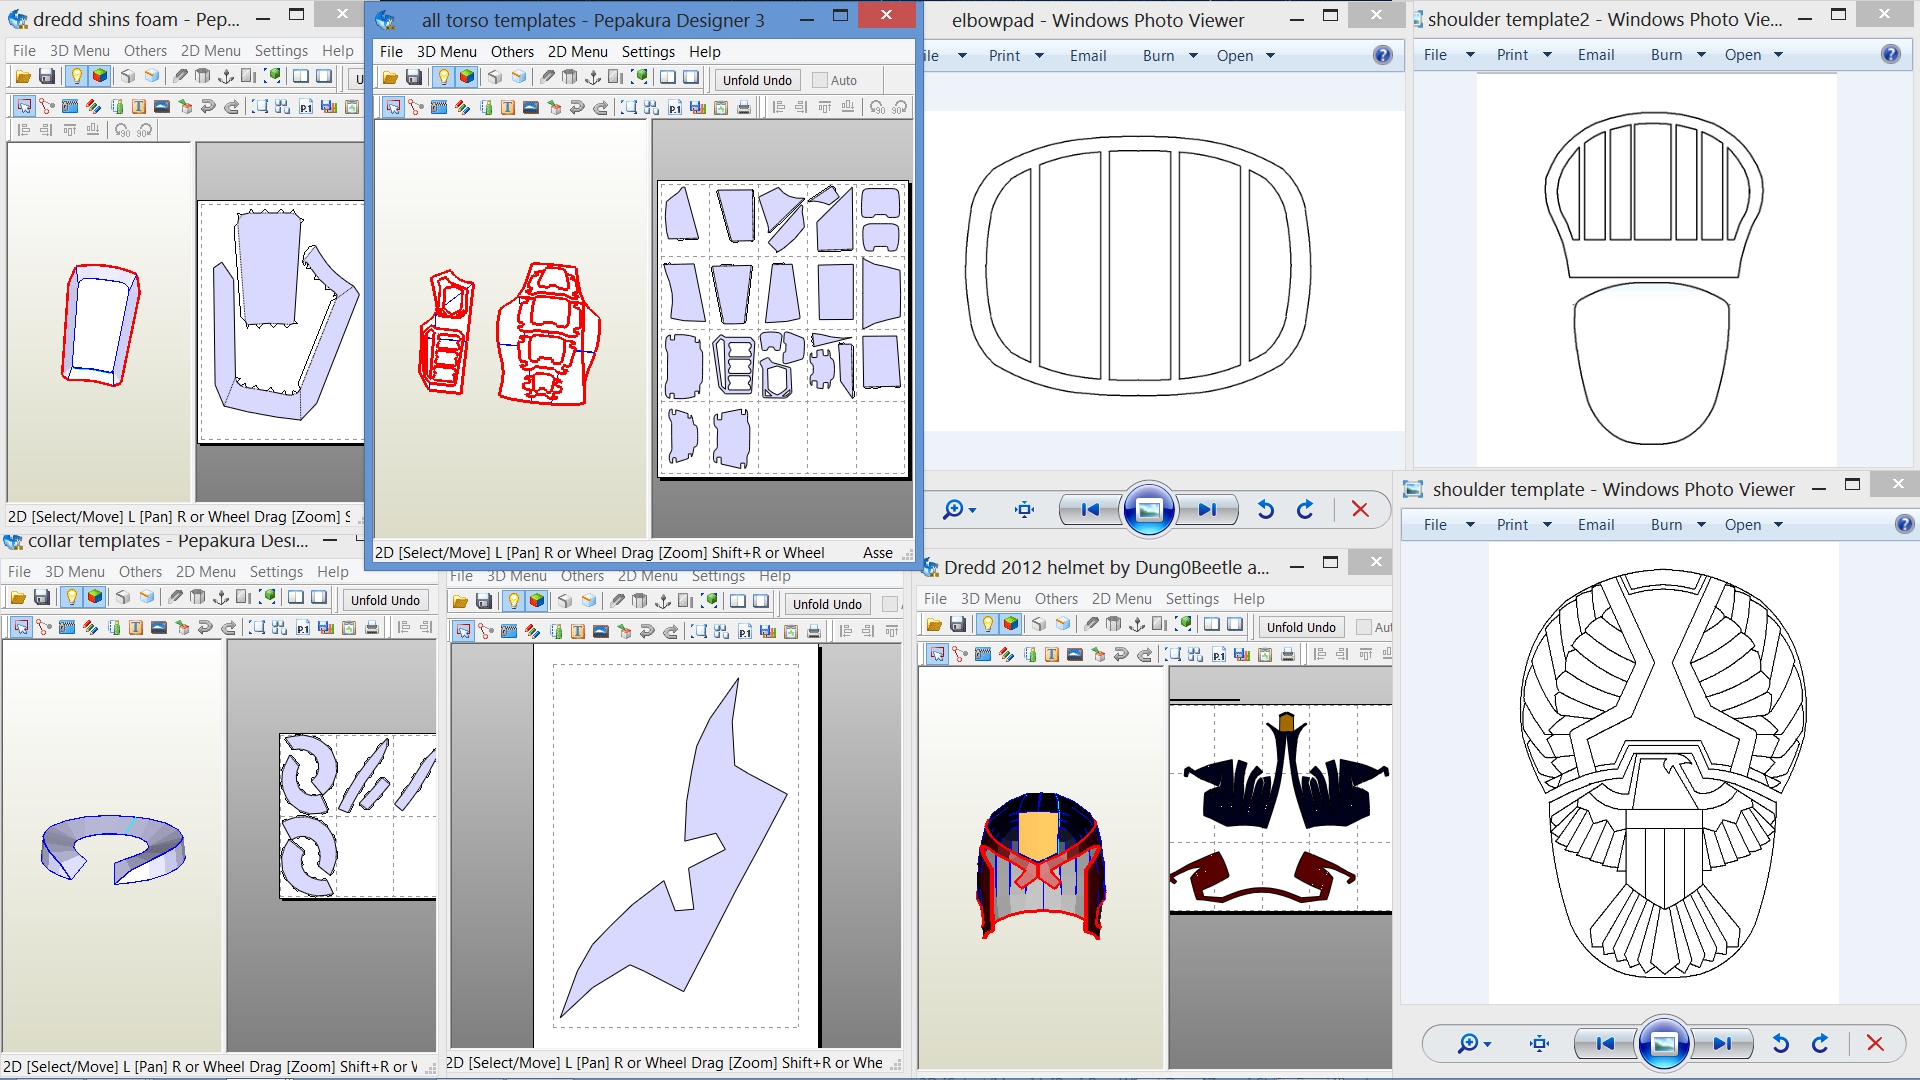Go to next image in elbowpad viewer
This screenshot has height=1080, width=1920.
1208,510
